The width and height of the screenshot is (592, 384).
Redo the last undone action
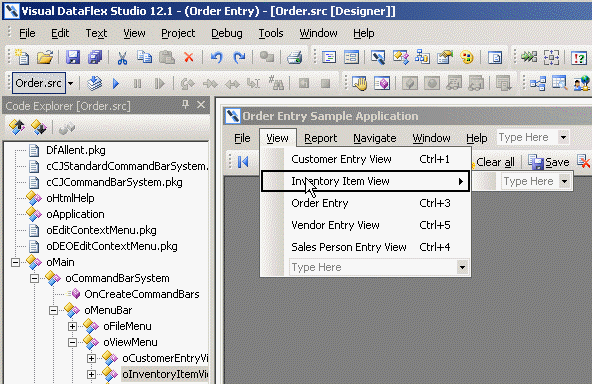pos(239,57)
